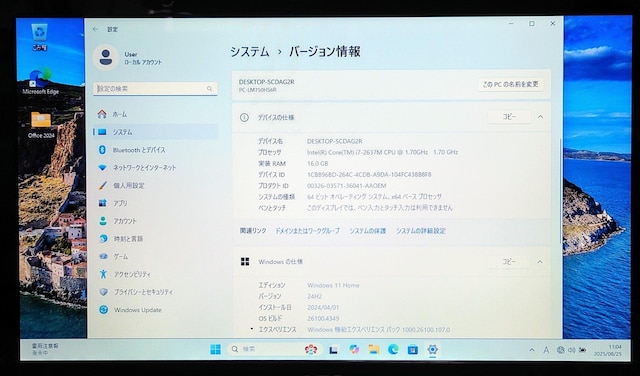Click the taskbar 検索 search box
The height and width of the screenshot is (376, 640).
275,349
